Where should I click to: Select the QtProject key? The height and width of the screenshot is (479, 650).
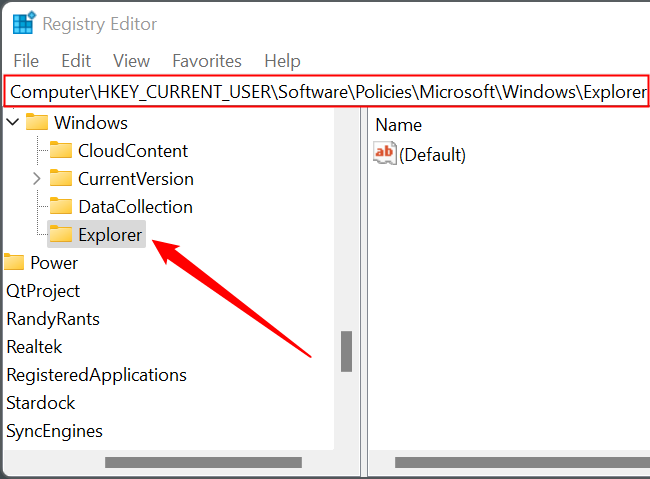(x=43, y=291)
